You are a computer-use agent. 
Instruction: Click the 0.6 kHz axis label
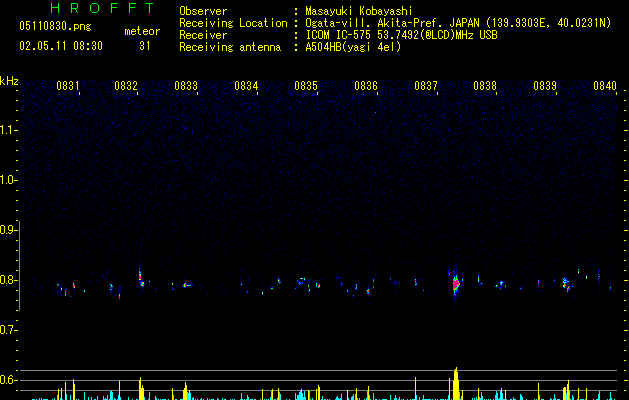pos(8,380)
